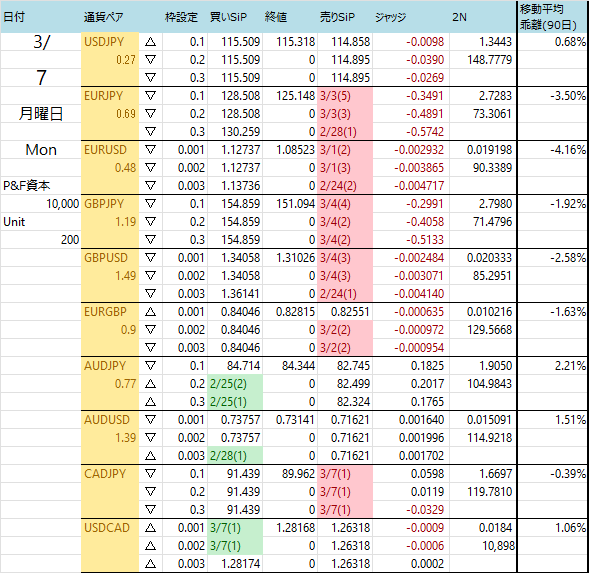Click the green 2/28(1) buy signal cell
This screenshot has height=573, width=589.
click(x=235, y=456)
